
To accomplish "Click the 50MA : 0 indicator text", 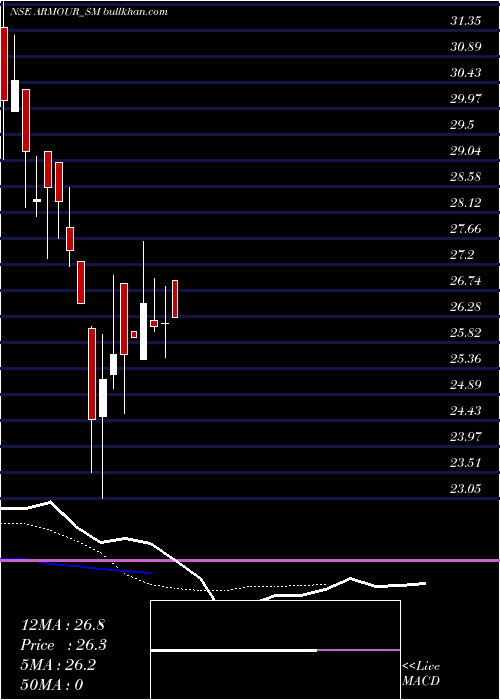I will pos(52,684).
